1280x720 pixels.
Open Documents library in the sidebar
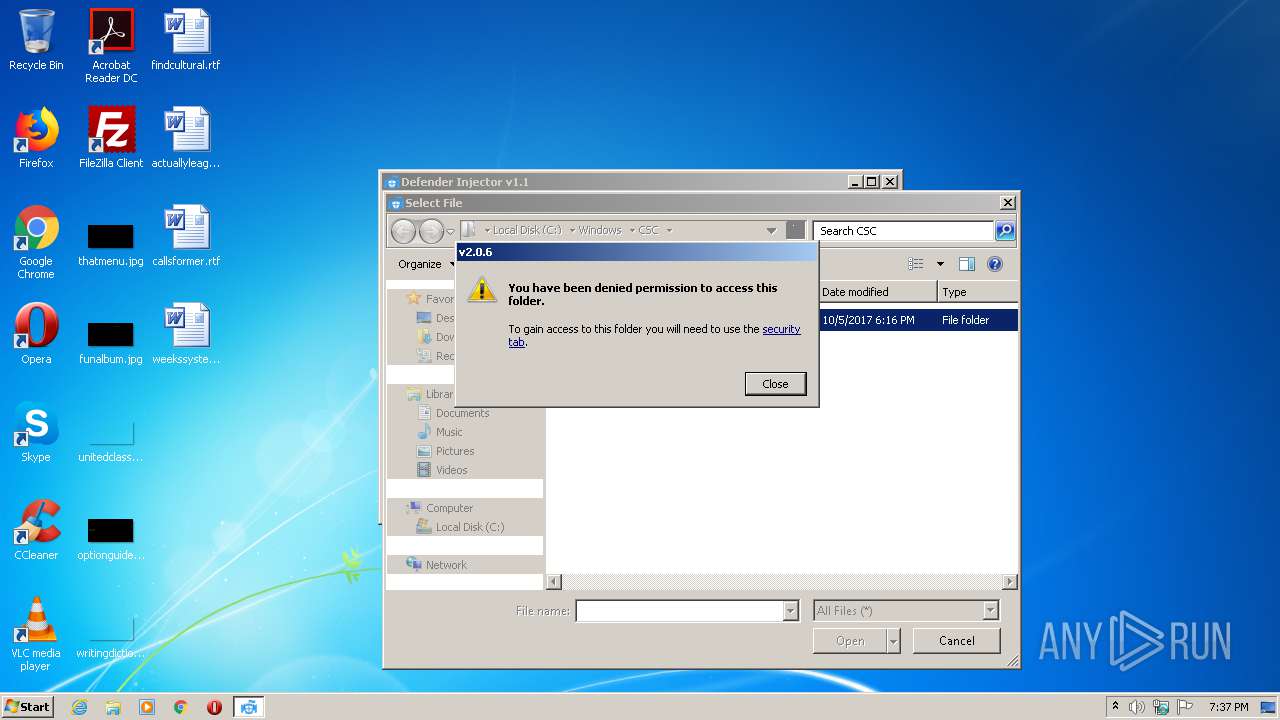tap(462, 413)
